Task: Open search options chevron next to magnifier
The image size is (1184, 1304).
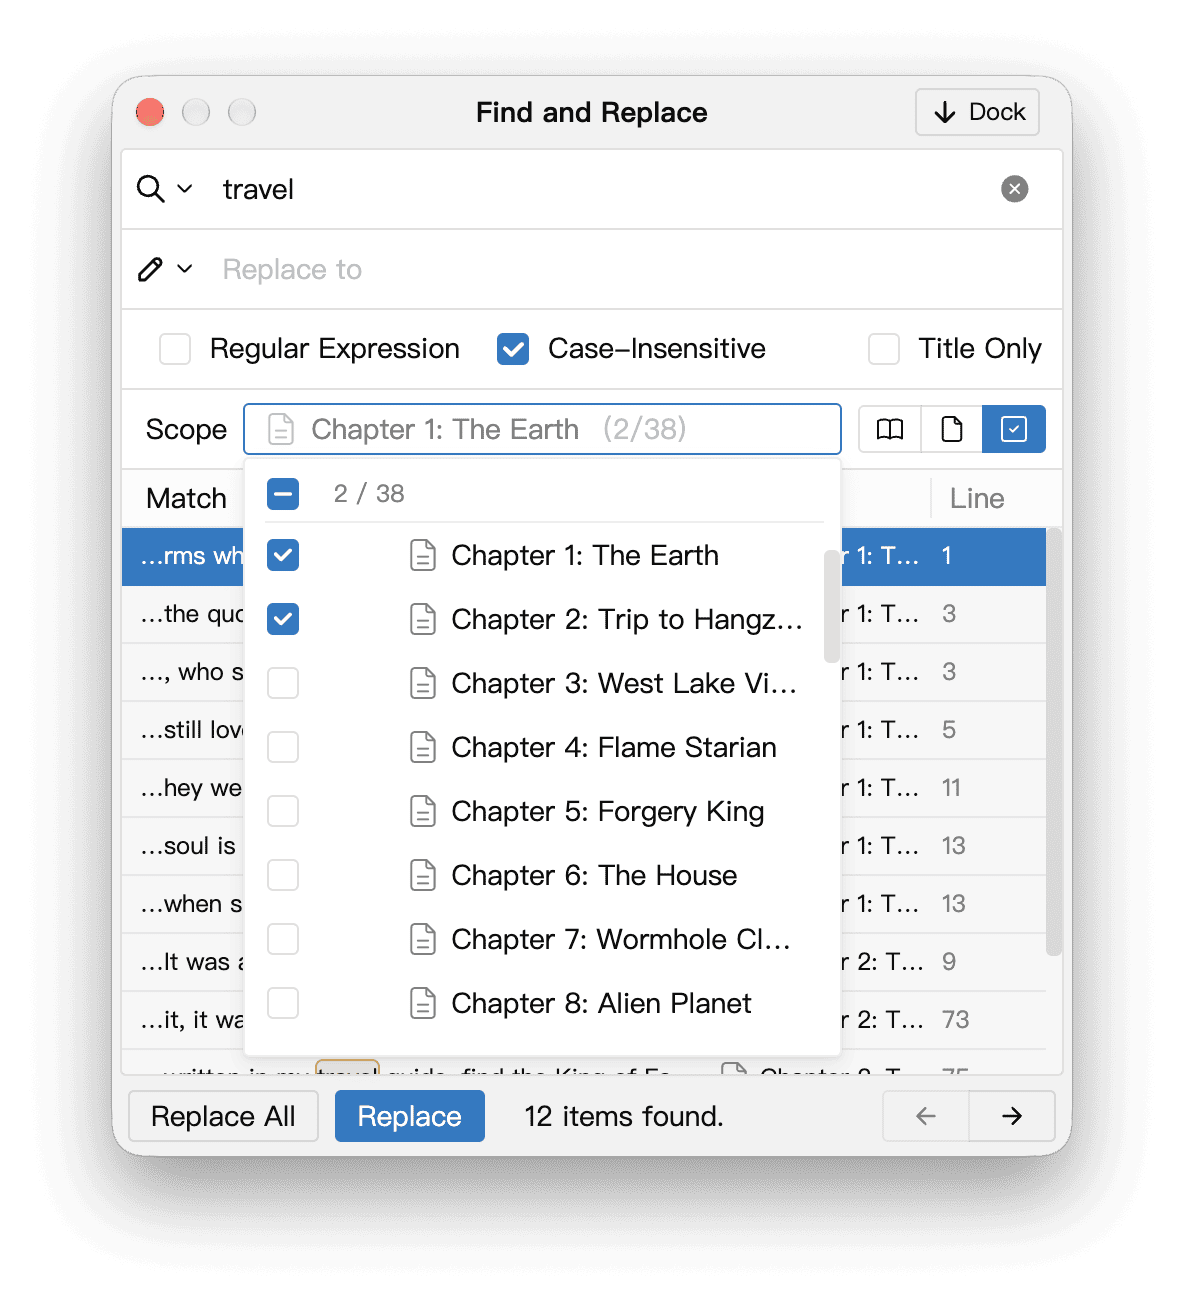Action: coord(185,189)
